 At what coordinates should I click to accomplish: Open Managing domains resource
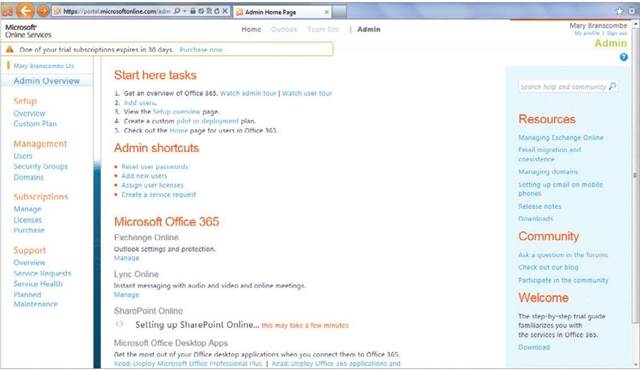[548, 172]
